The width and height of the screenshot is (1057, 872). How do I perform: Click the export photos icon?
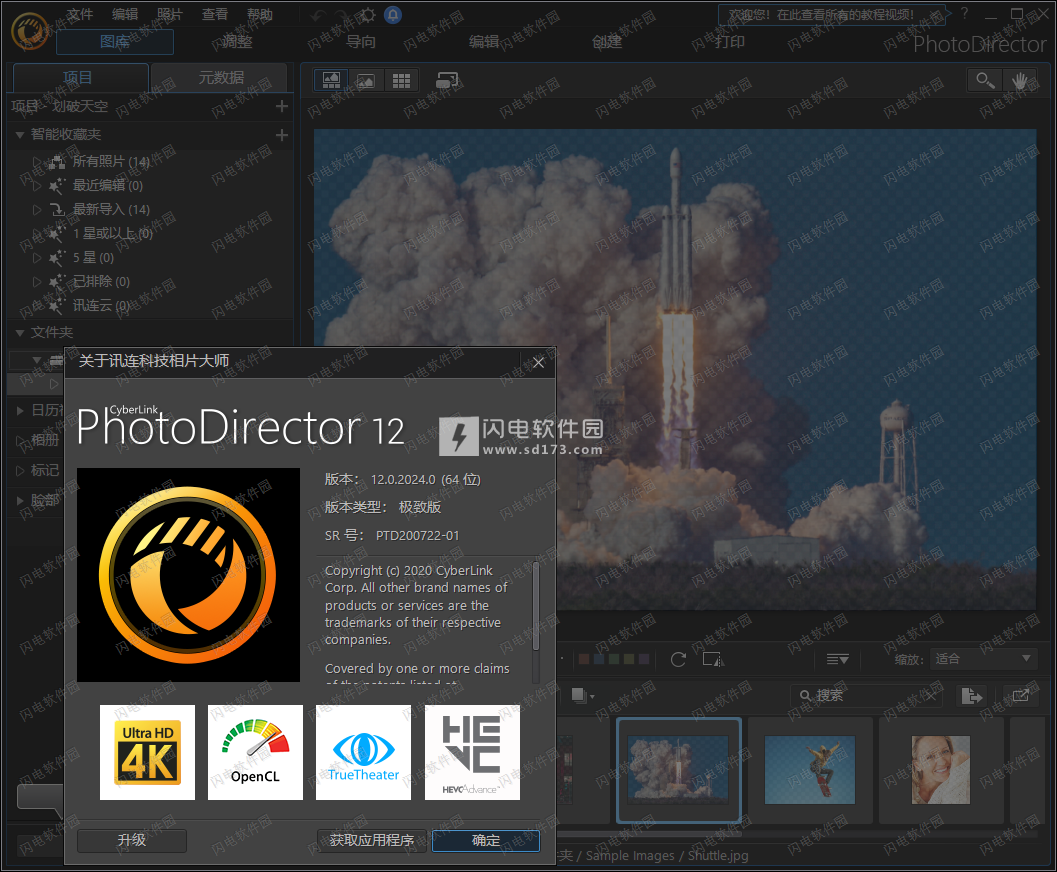pyautogui.click(x=971, y=695)
